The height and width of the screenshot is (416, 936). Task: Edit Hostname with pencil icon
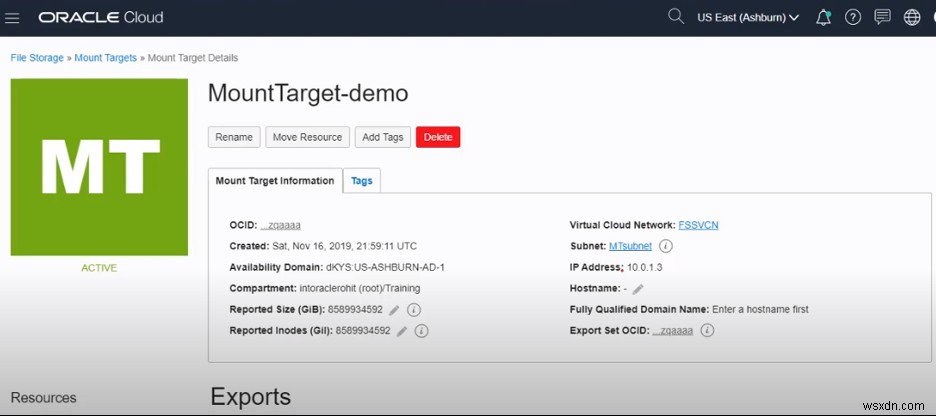coord(637,289)
